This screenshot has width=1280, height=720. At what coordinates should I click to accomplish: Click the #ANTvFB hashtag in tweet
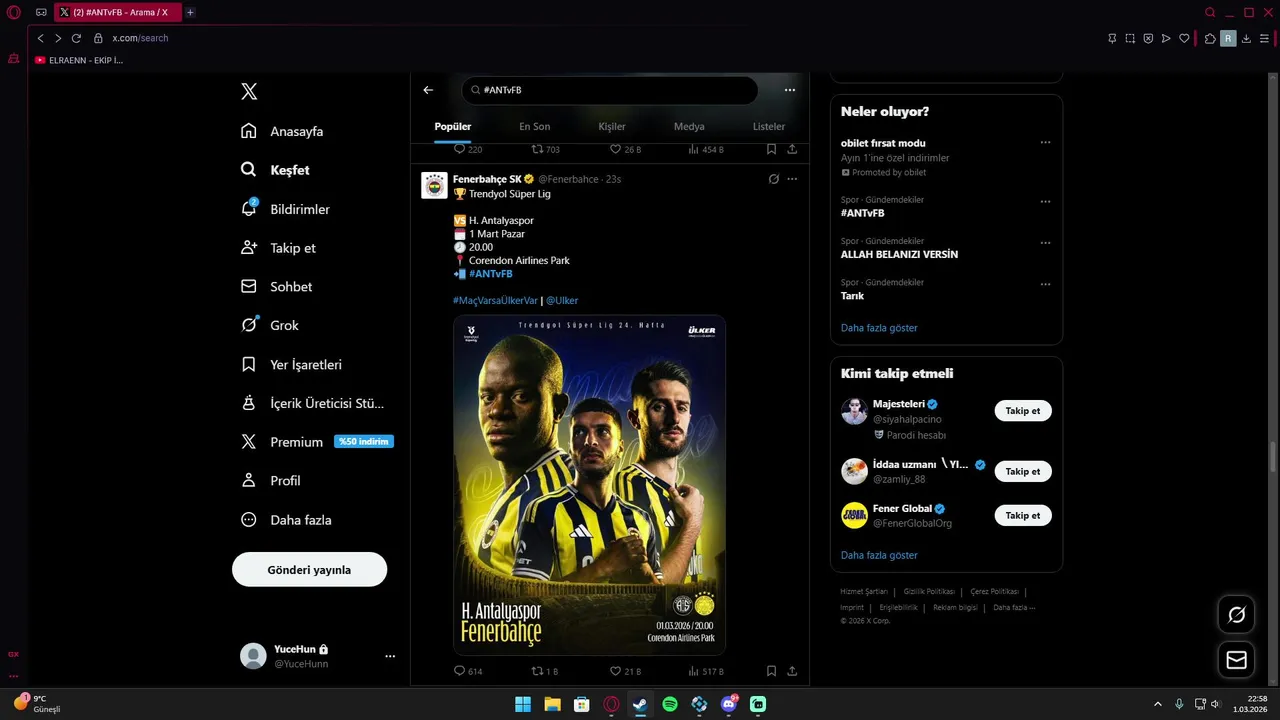pyautogui.click(x=490, y=274)
